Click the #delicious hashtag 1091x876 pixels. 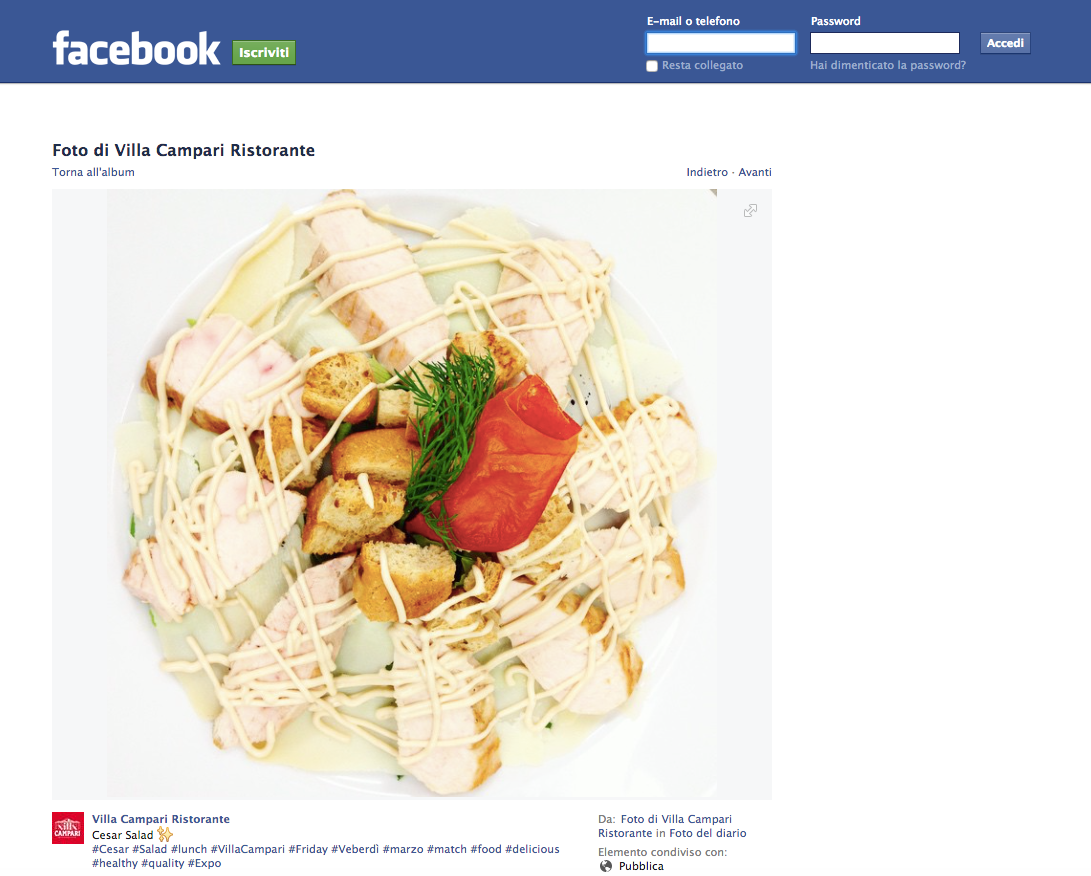(532, 849)
